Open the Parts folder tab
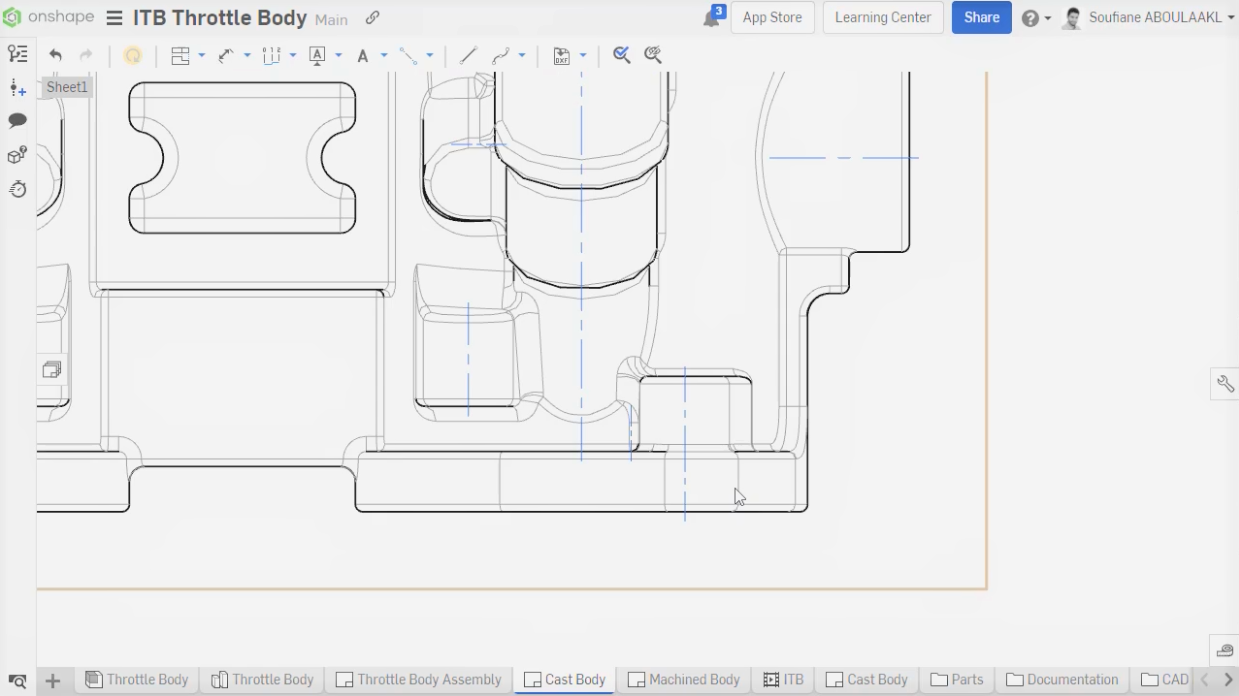 click(957, 680)
